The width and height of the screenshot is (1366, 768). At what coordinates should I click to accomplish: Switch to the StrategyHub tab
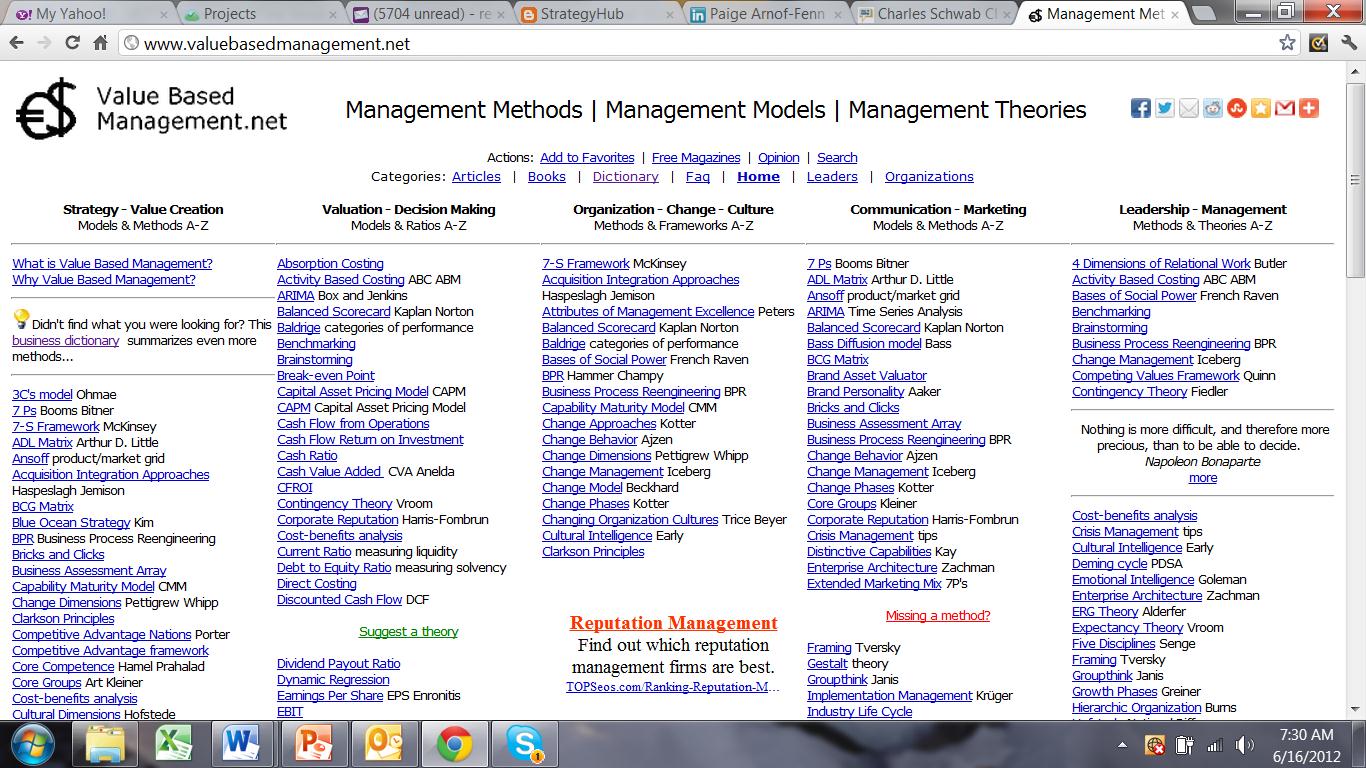point(583,14)
